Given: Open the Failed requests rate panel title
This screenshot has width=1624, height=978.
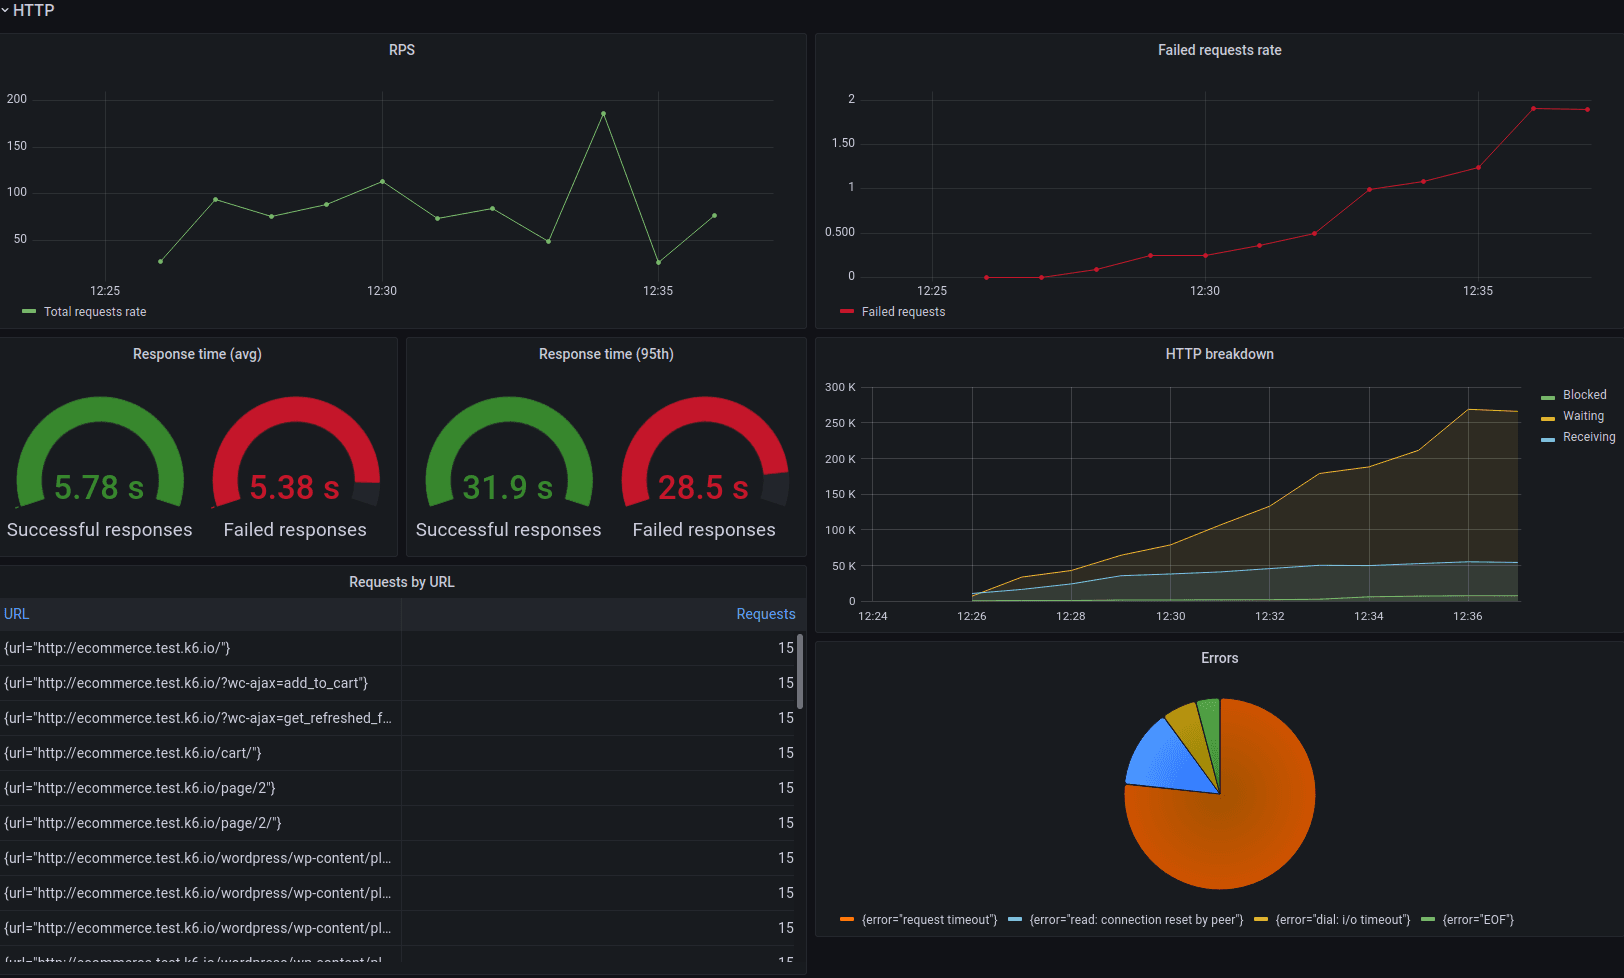Looking at the screenshot, I should (x=1219, y=50).
